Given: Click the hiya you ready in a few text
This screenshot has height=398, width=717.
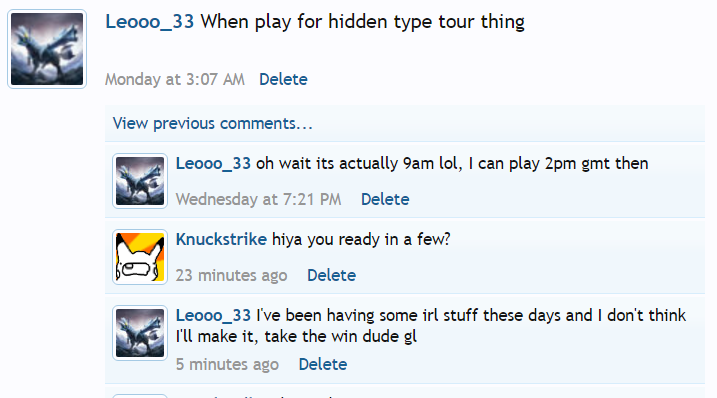Looking at the screenshot, I should [361, 239].
